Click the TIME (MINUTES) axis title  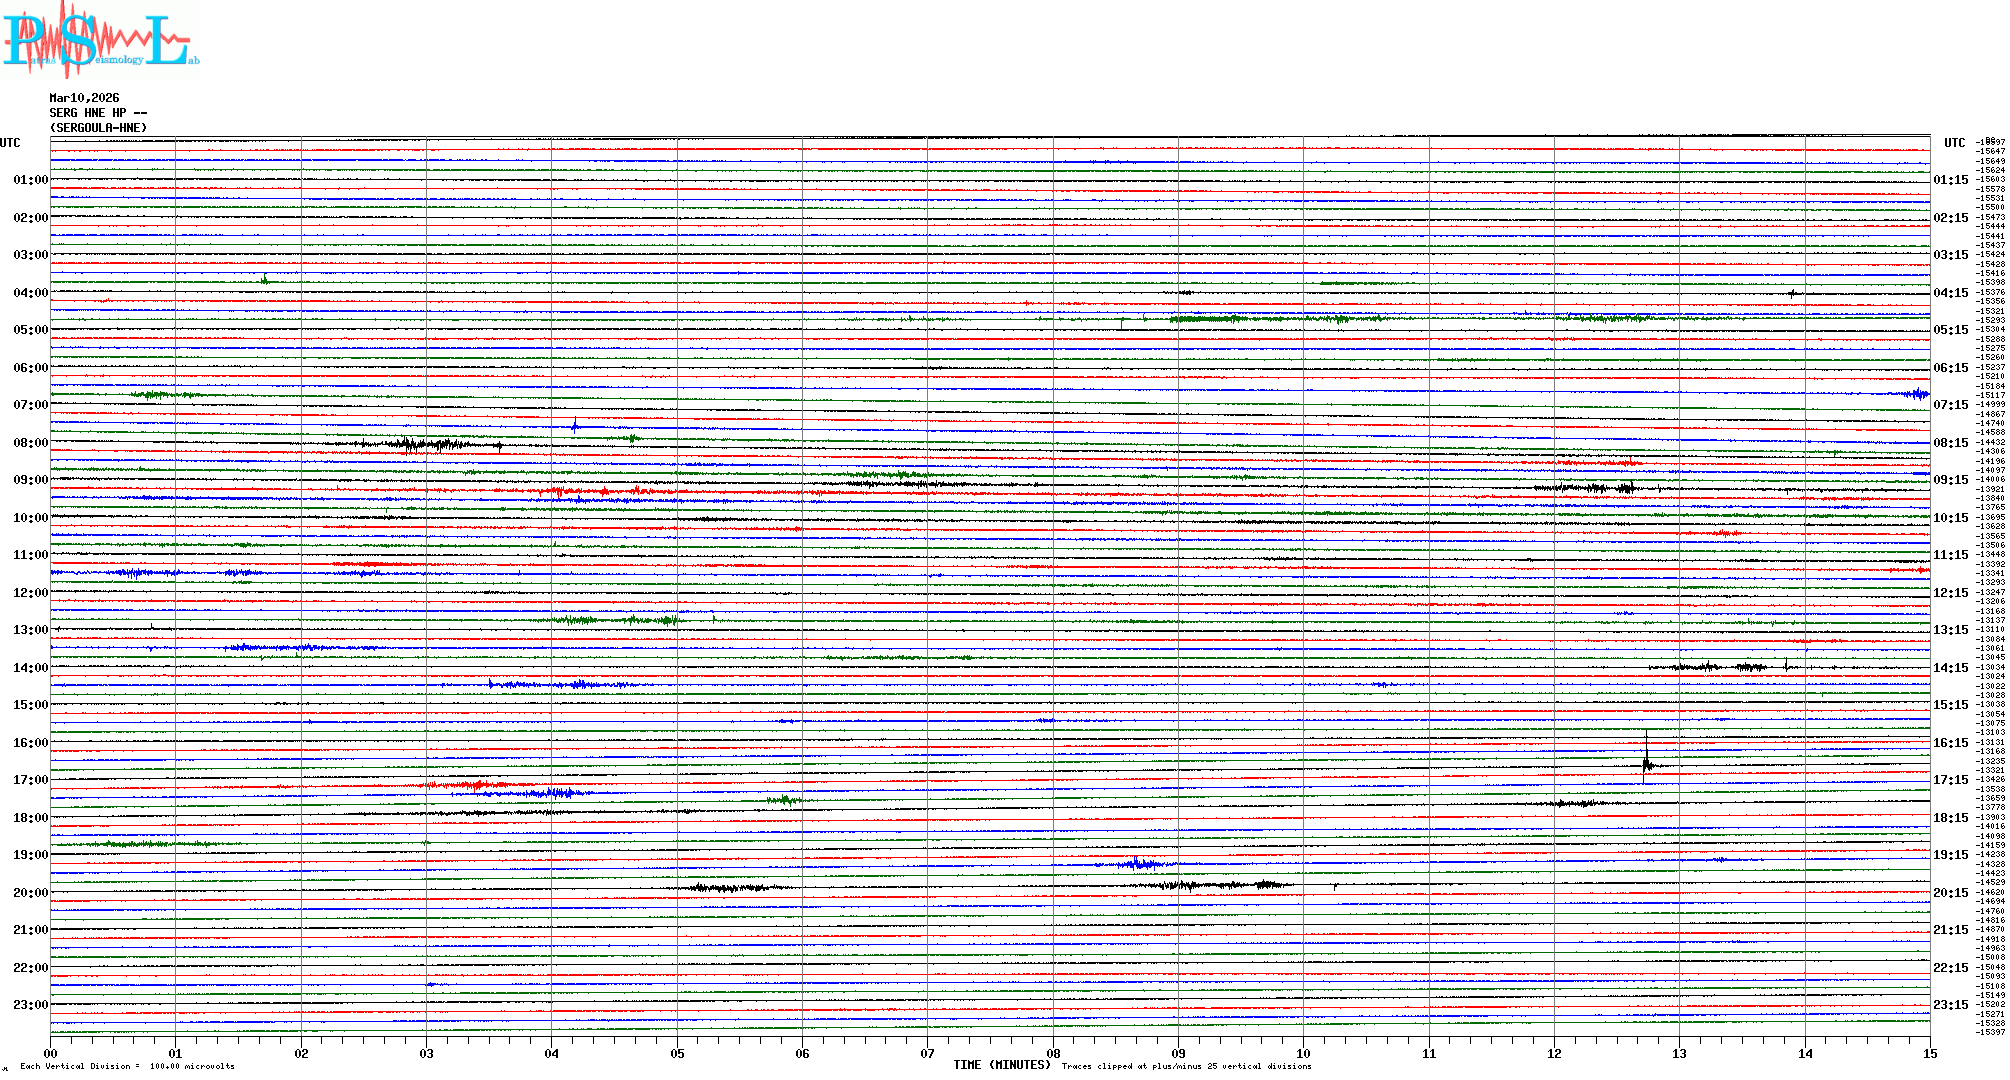coord(1002,1065)
